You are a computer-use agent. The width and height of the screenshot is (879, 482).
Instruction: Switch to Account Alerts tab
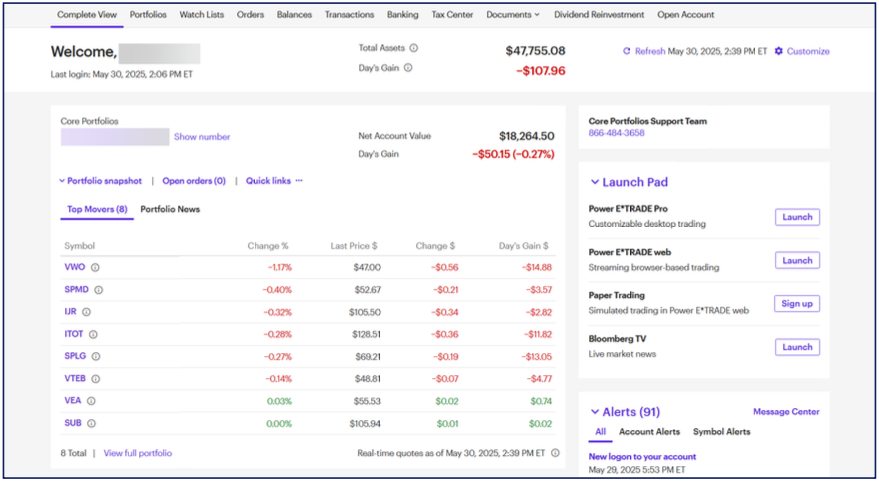point(649,432)
